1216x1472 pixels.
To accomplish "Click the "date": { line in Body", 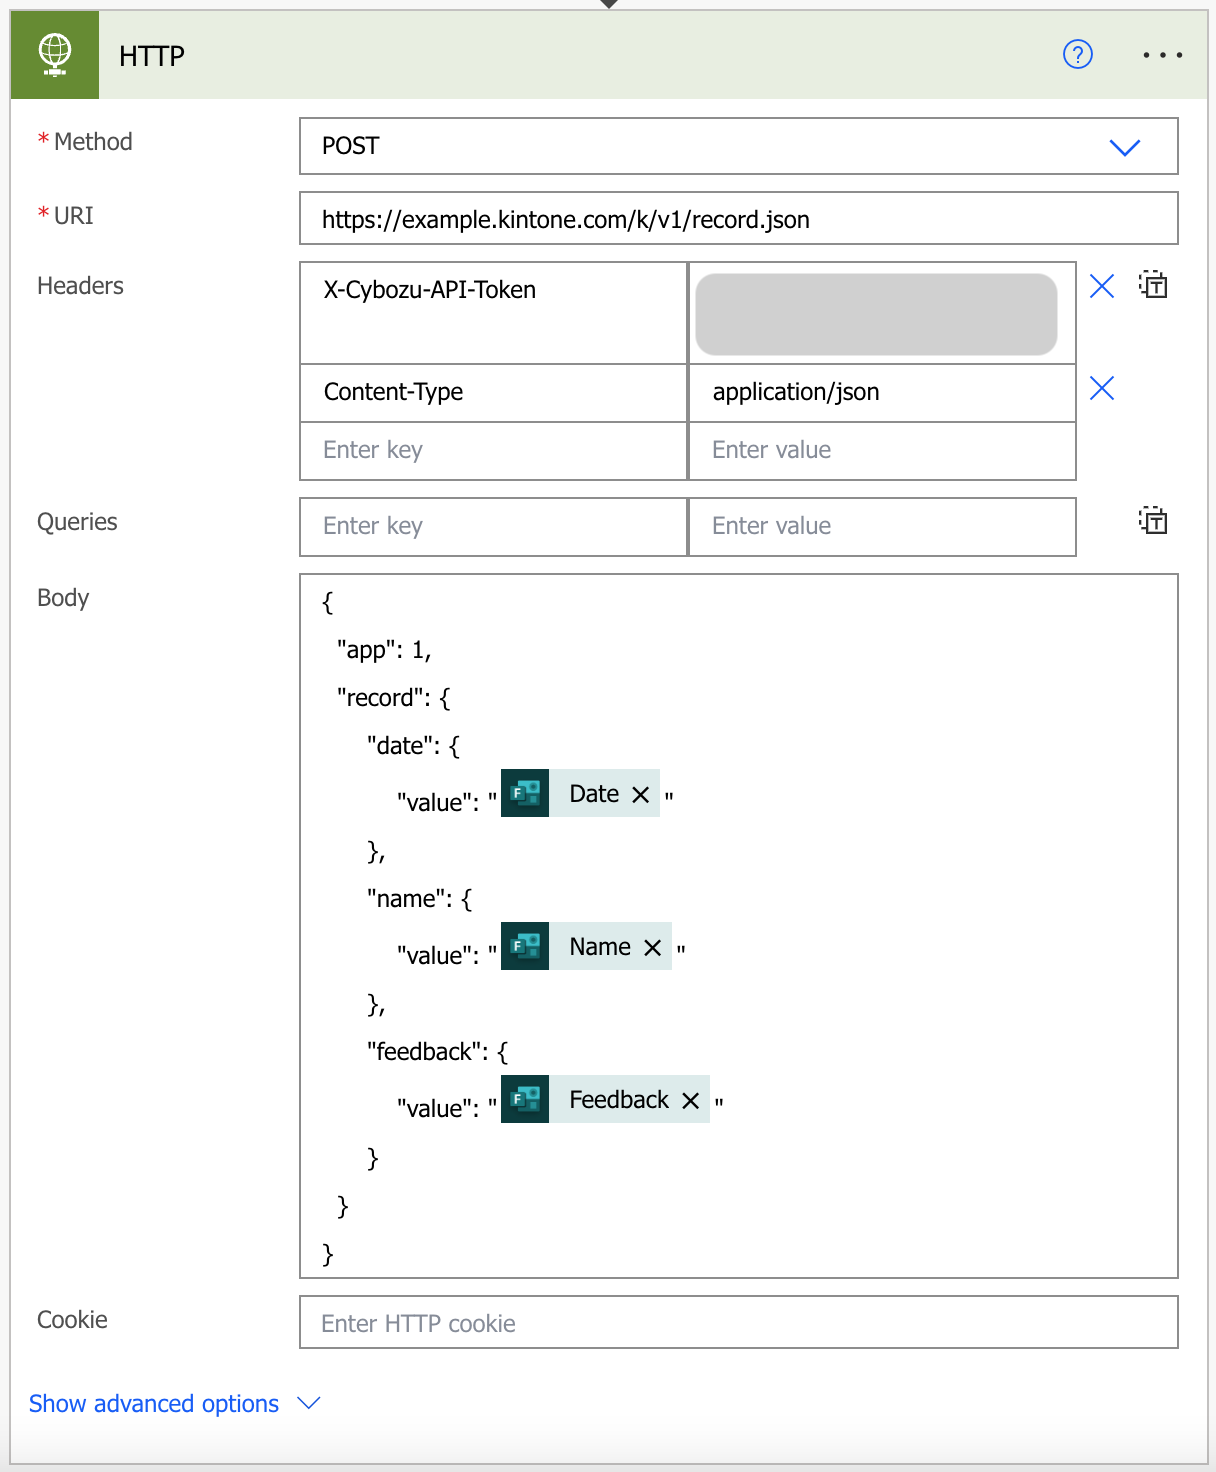I will pyautogui.click(x=413, y=746).
